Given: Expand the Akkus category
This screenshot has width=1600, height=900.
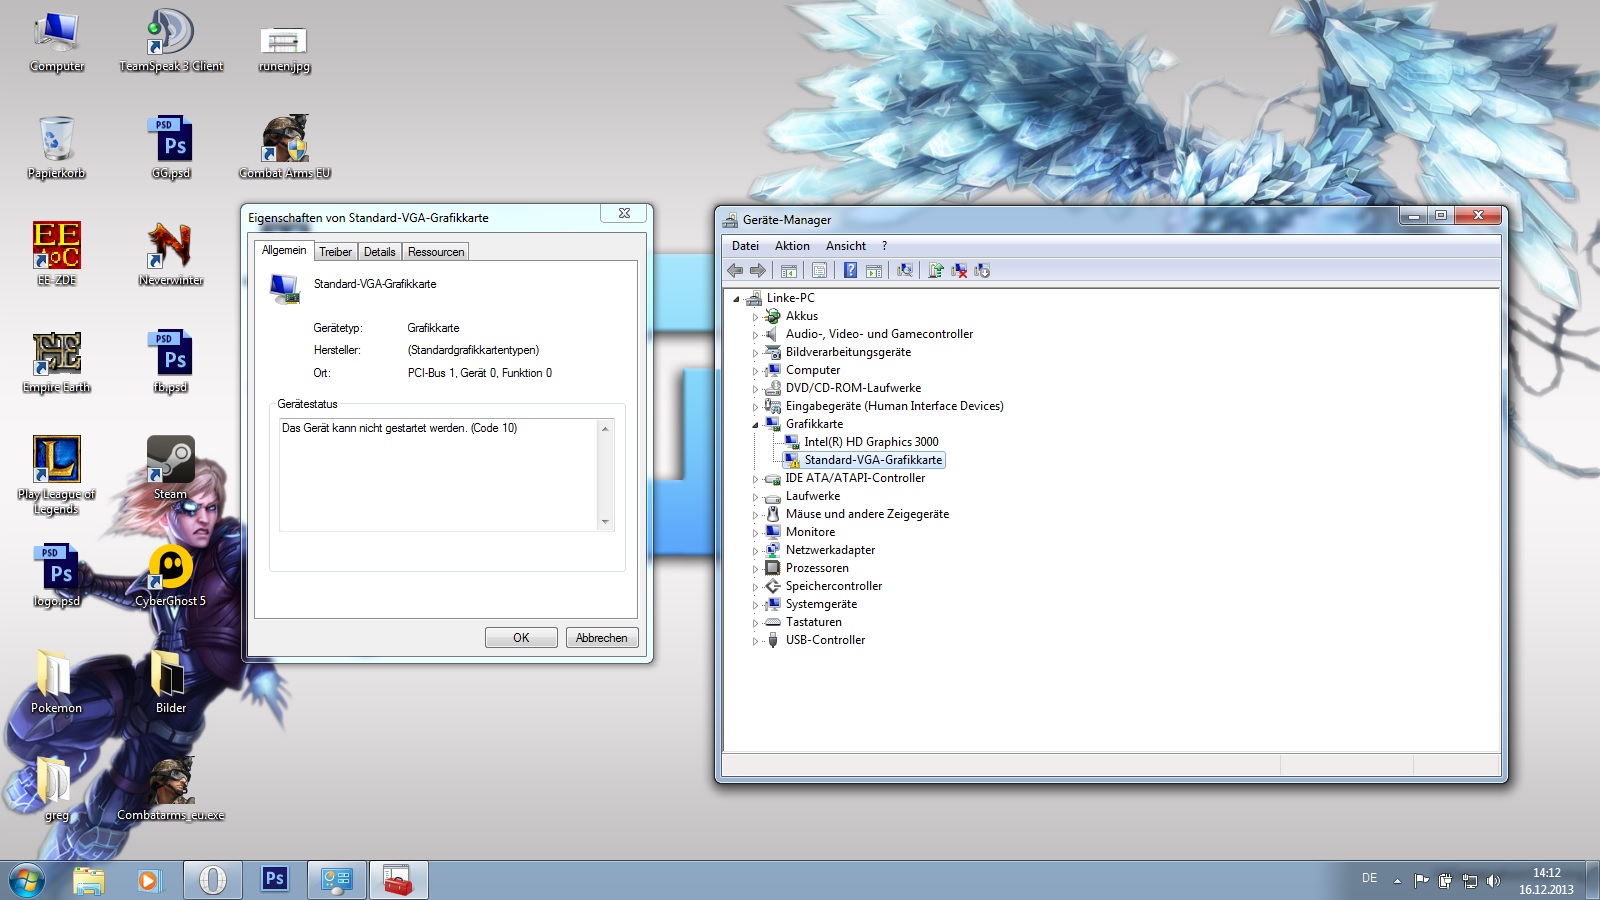Looking at the screenshot, I should (755, 317).
